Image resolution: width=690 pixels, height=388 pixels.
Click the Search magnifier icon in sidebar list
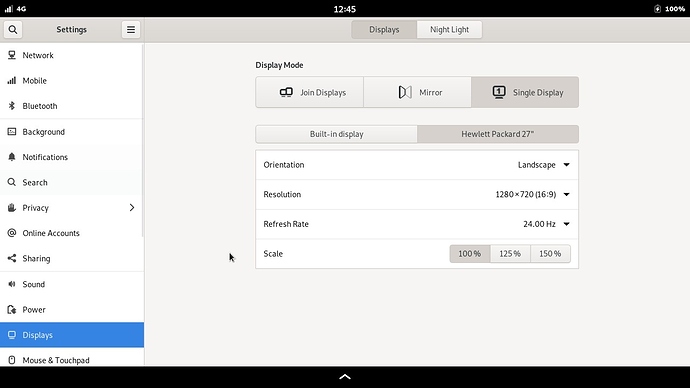tap(12, 182)
